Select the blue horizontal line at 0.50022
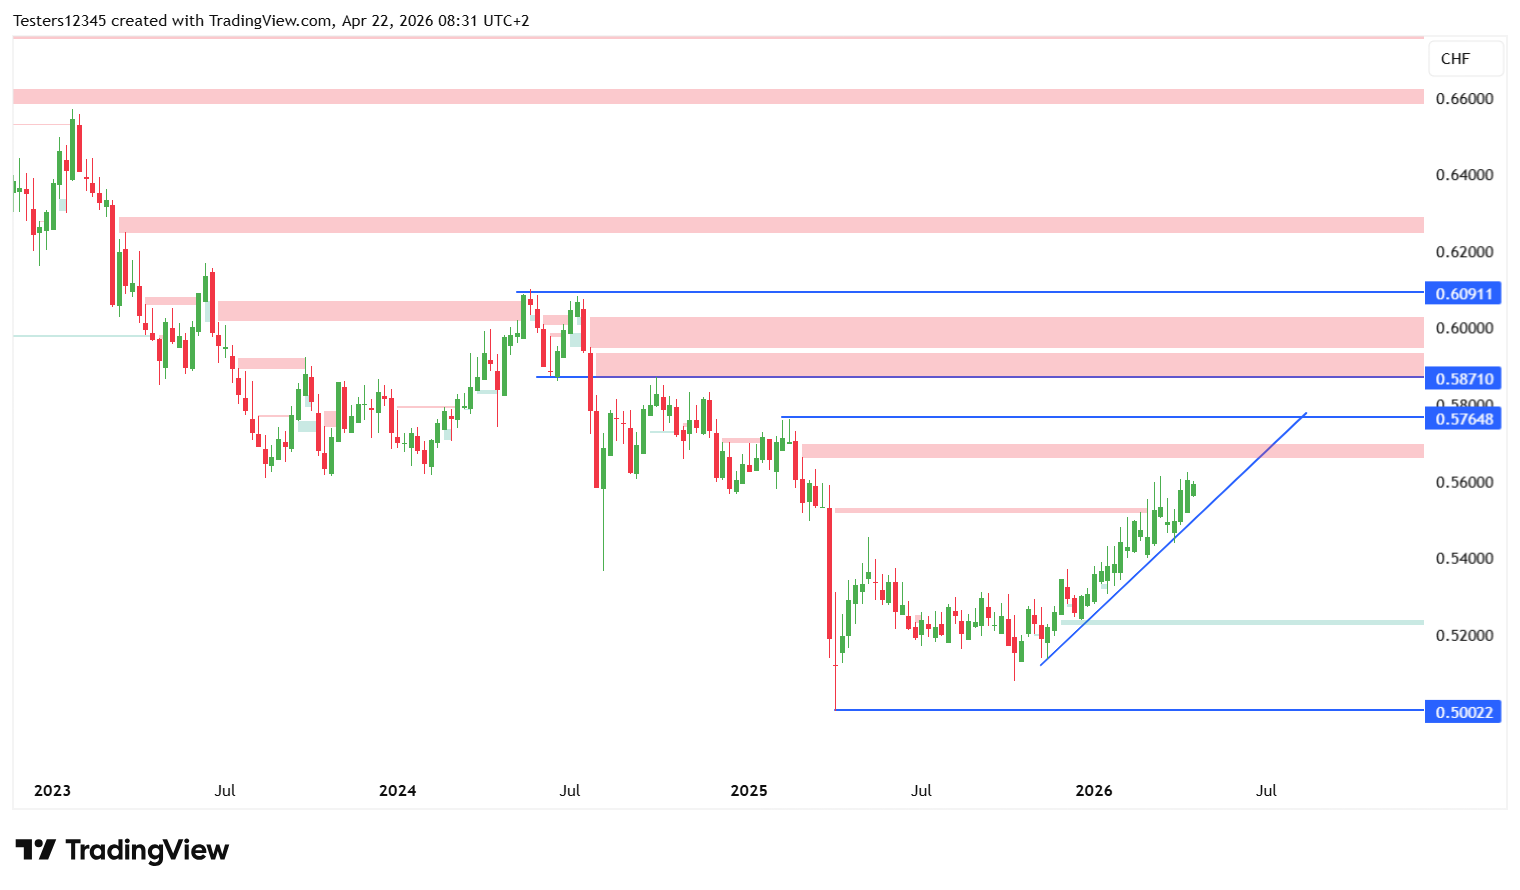Screen dimensions: 1520x890 click(x=1129, y=710)
